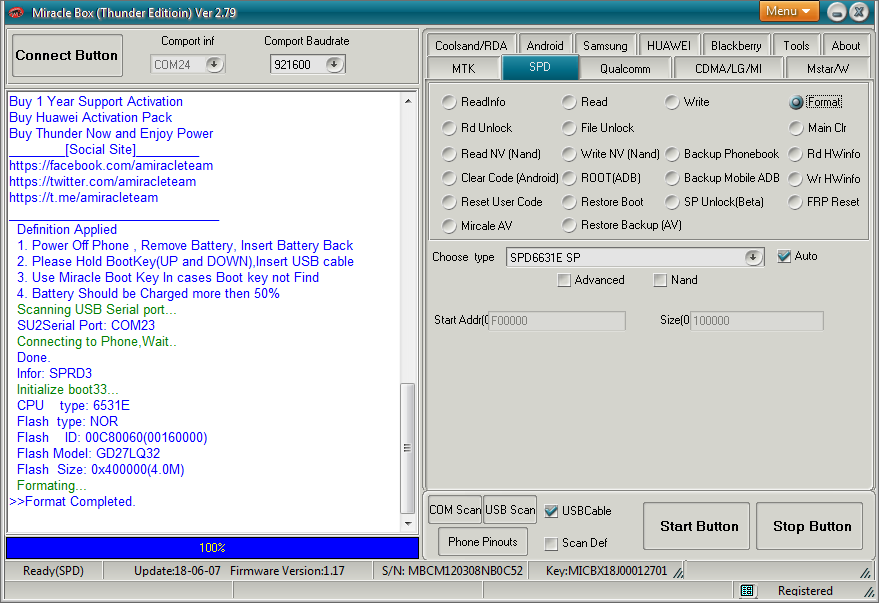The height and width of the screenshot is (603, 879).
Task: Select Restore Backup (AV) option
Action: pyautogui.click(x=622, y=225)
